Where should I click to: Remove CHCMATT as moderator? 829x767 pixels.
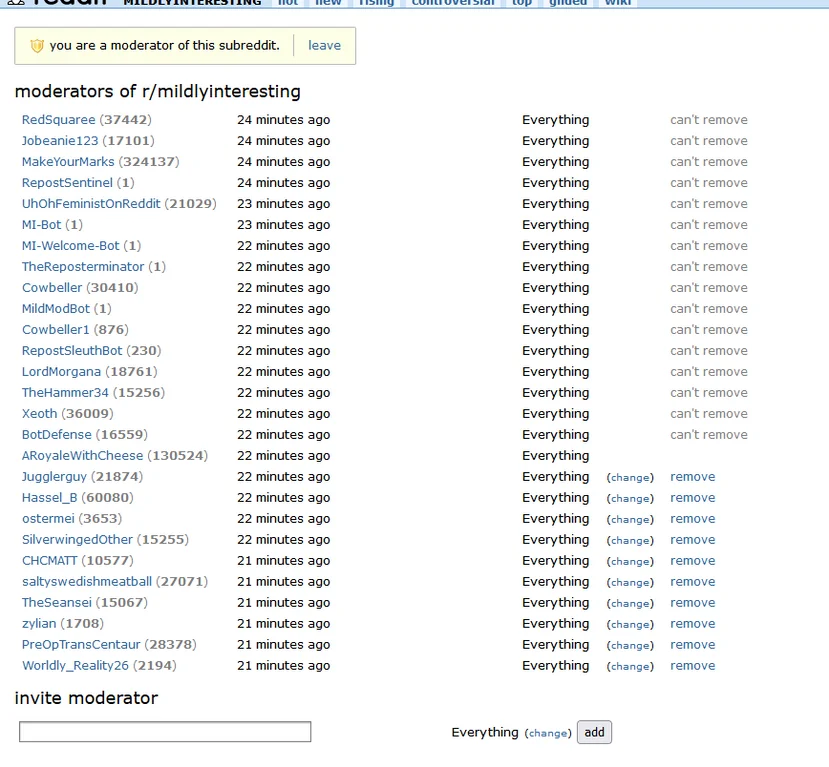(693, 561)
